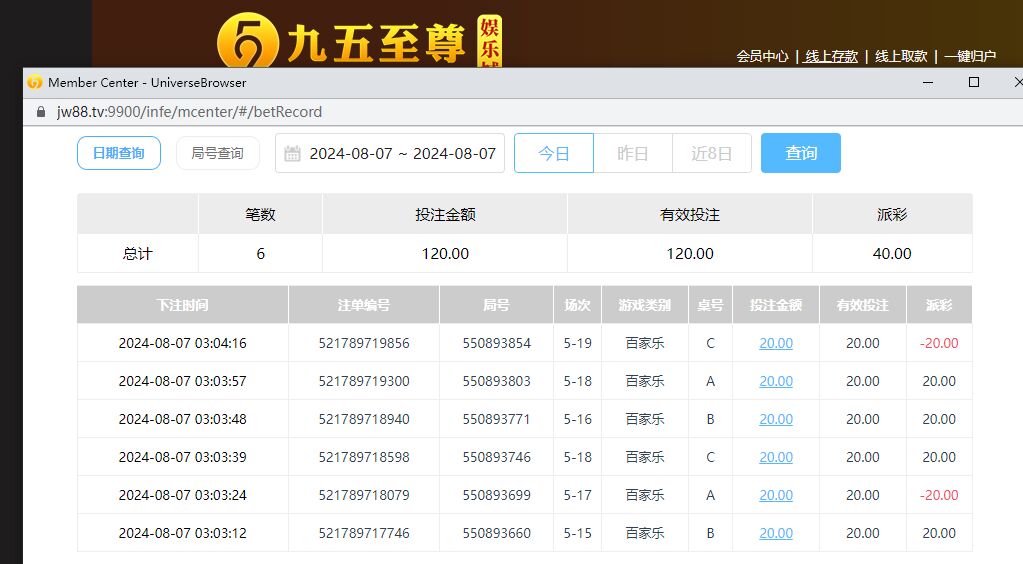Open the 线上取款 link
This screenshot has width=1023, height=564.
901,56
